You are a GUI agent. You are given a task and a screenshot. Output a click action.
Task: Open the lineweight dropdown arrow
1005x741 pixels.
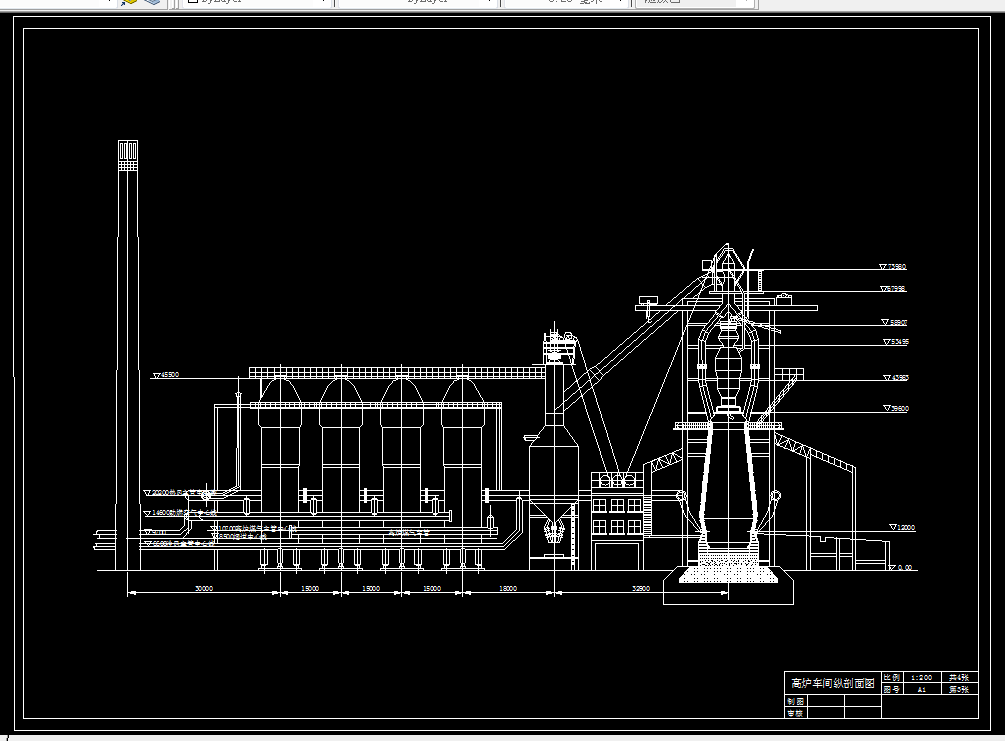tap(622, 2)
